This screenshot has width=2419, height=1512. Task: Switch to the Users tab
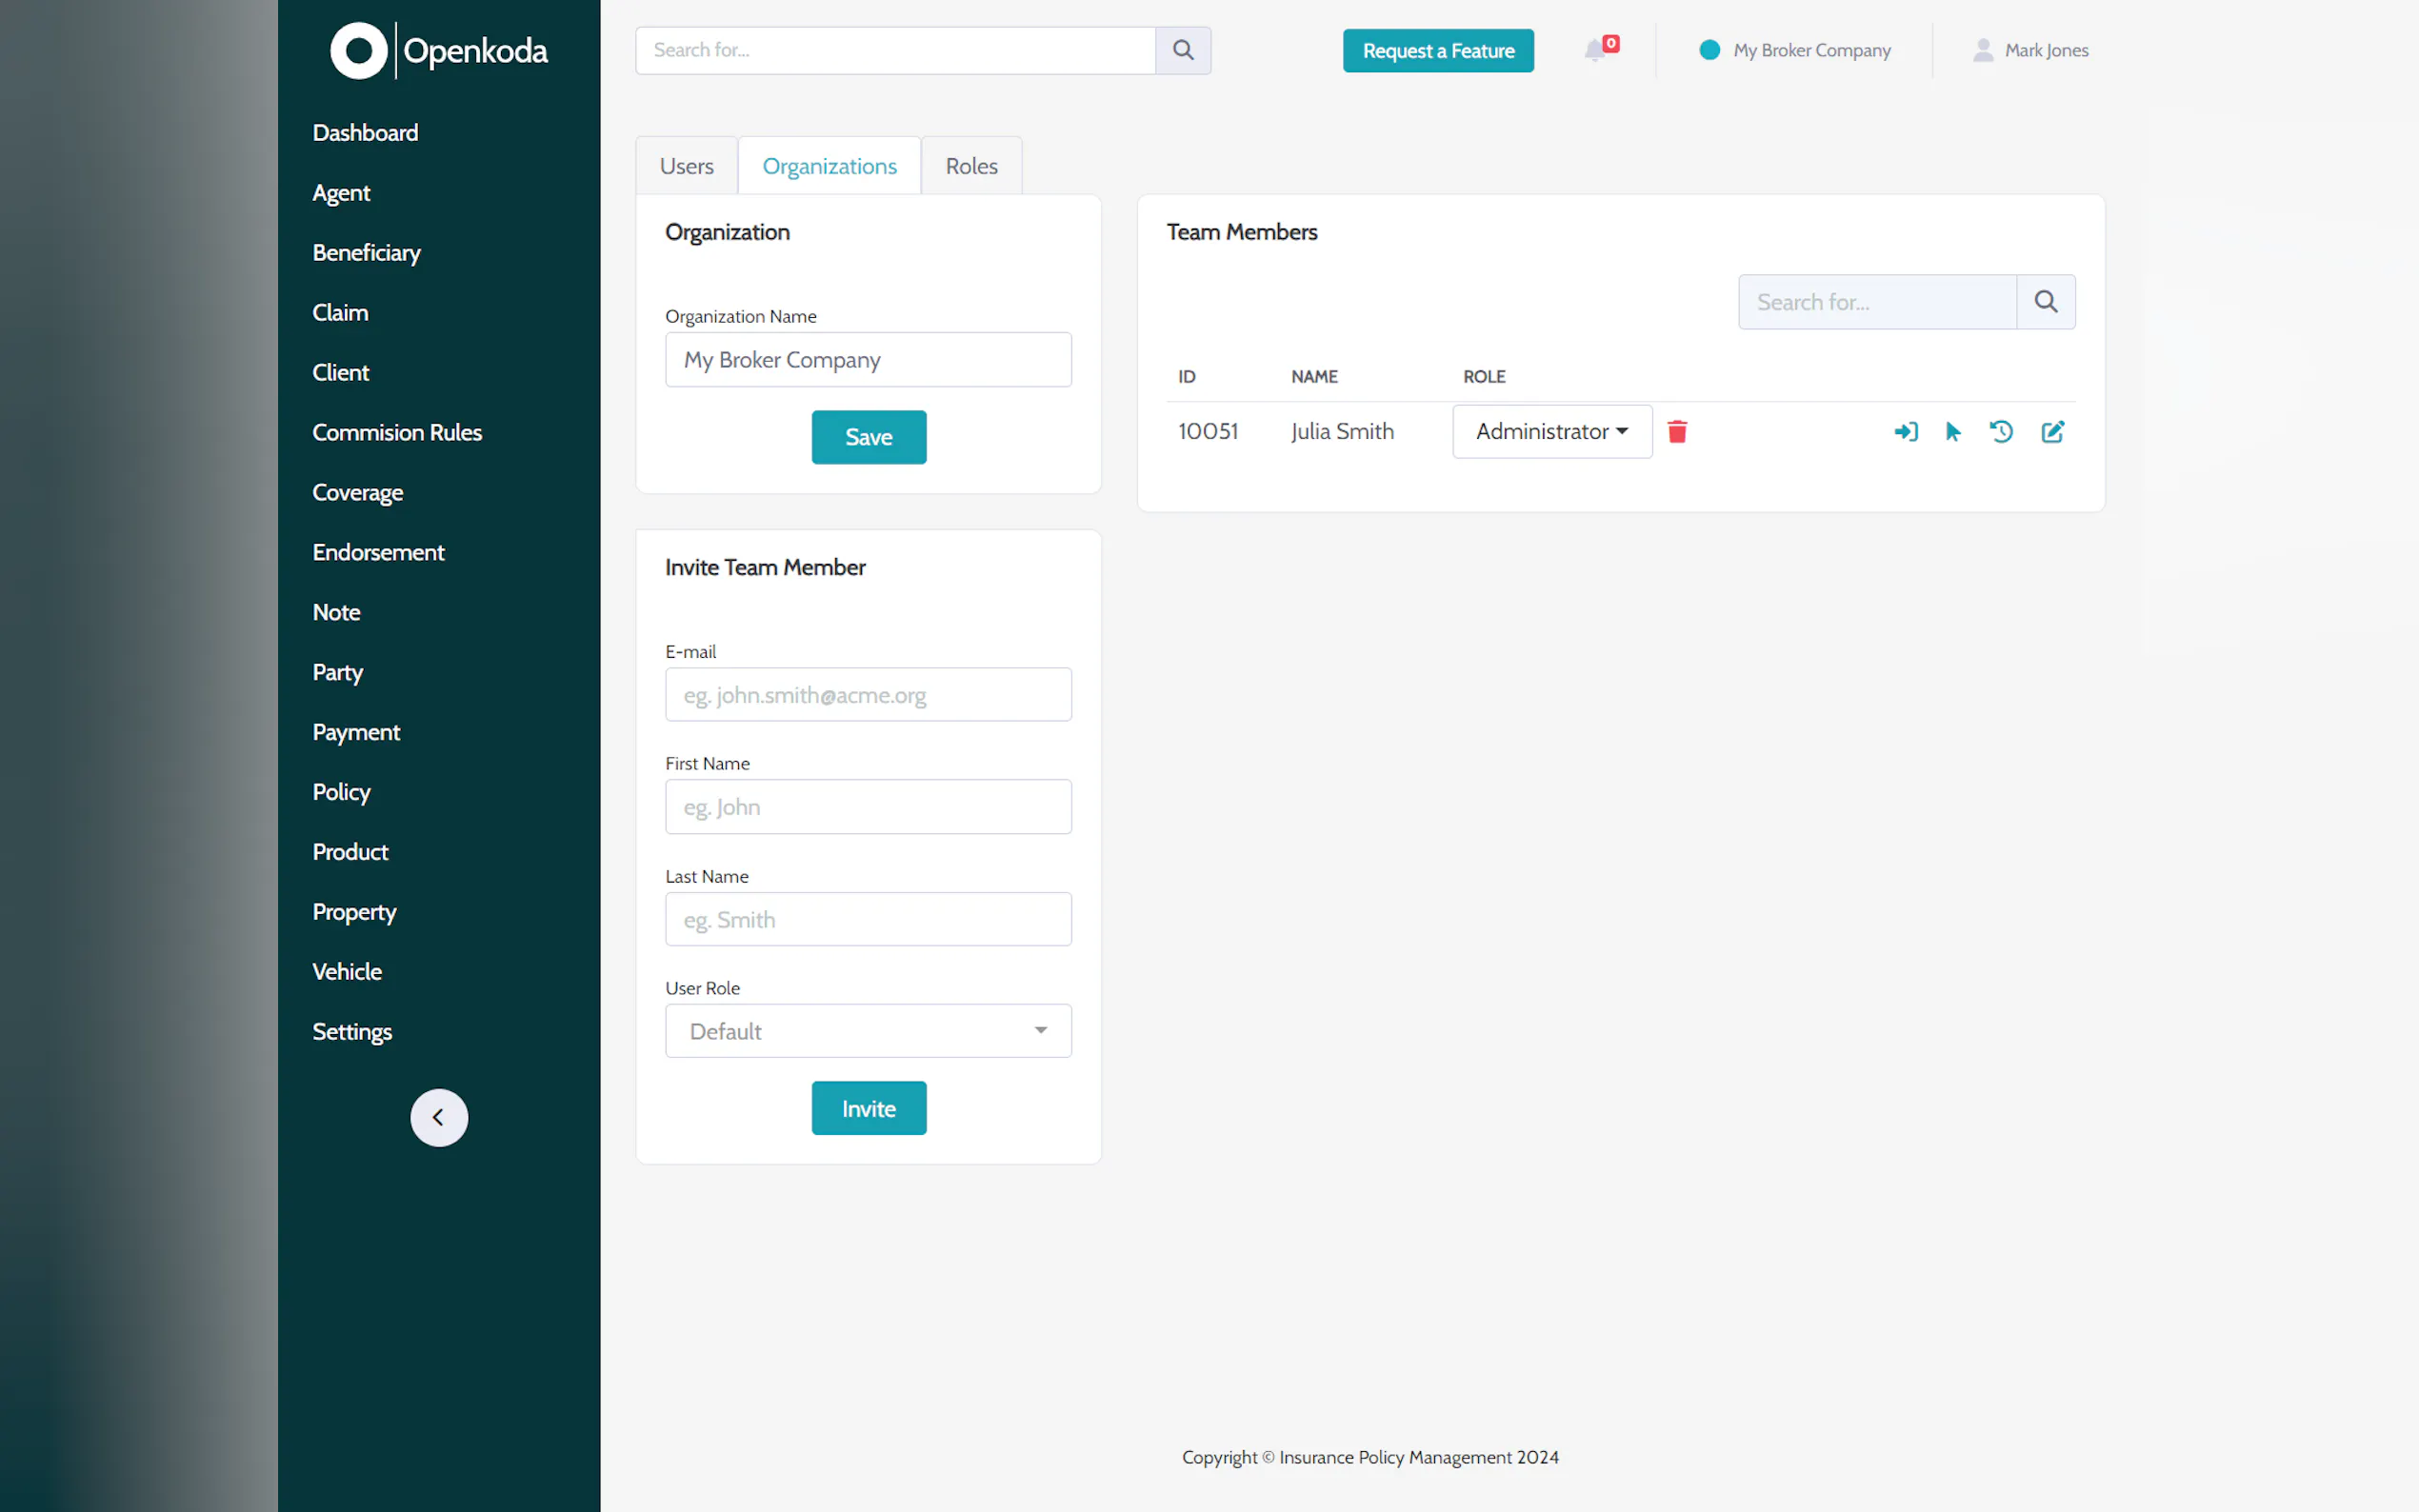pos(686,166)
